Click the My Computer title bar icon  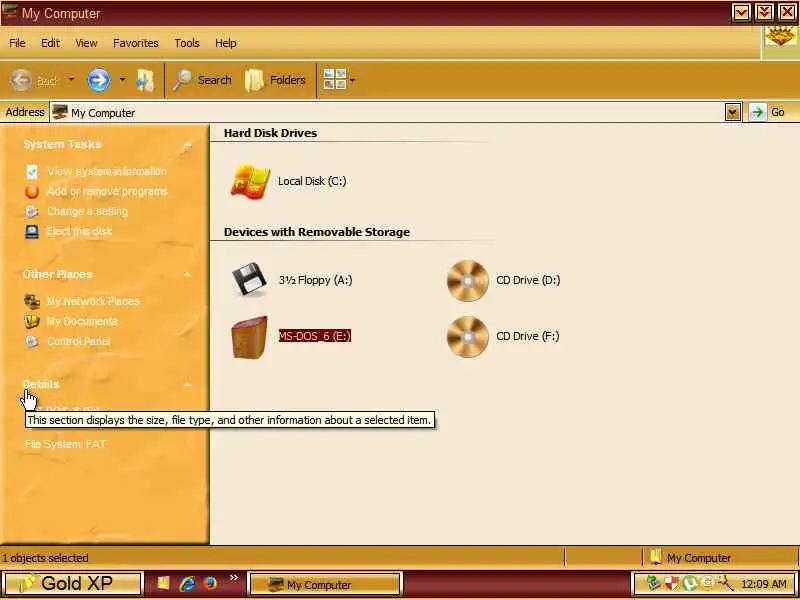point(10,12)
